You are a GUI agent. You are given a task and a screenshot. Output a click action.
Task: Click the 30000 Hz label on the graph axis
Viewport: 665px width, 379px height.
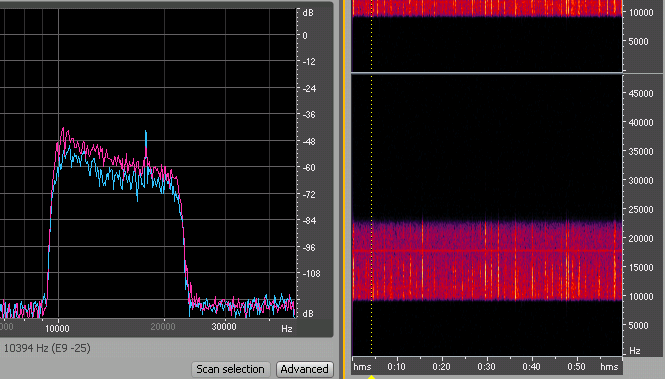tap(224, 327)
